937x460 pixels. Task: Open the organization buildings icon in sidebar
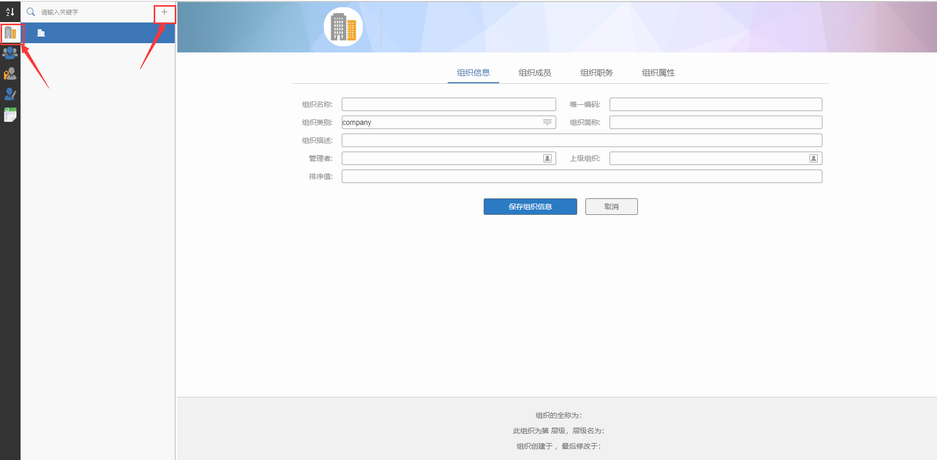(x=10, y=33)
